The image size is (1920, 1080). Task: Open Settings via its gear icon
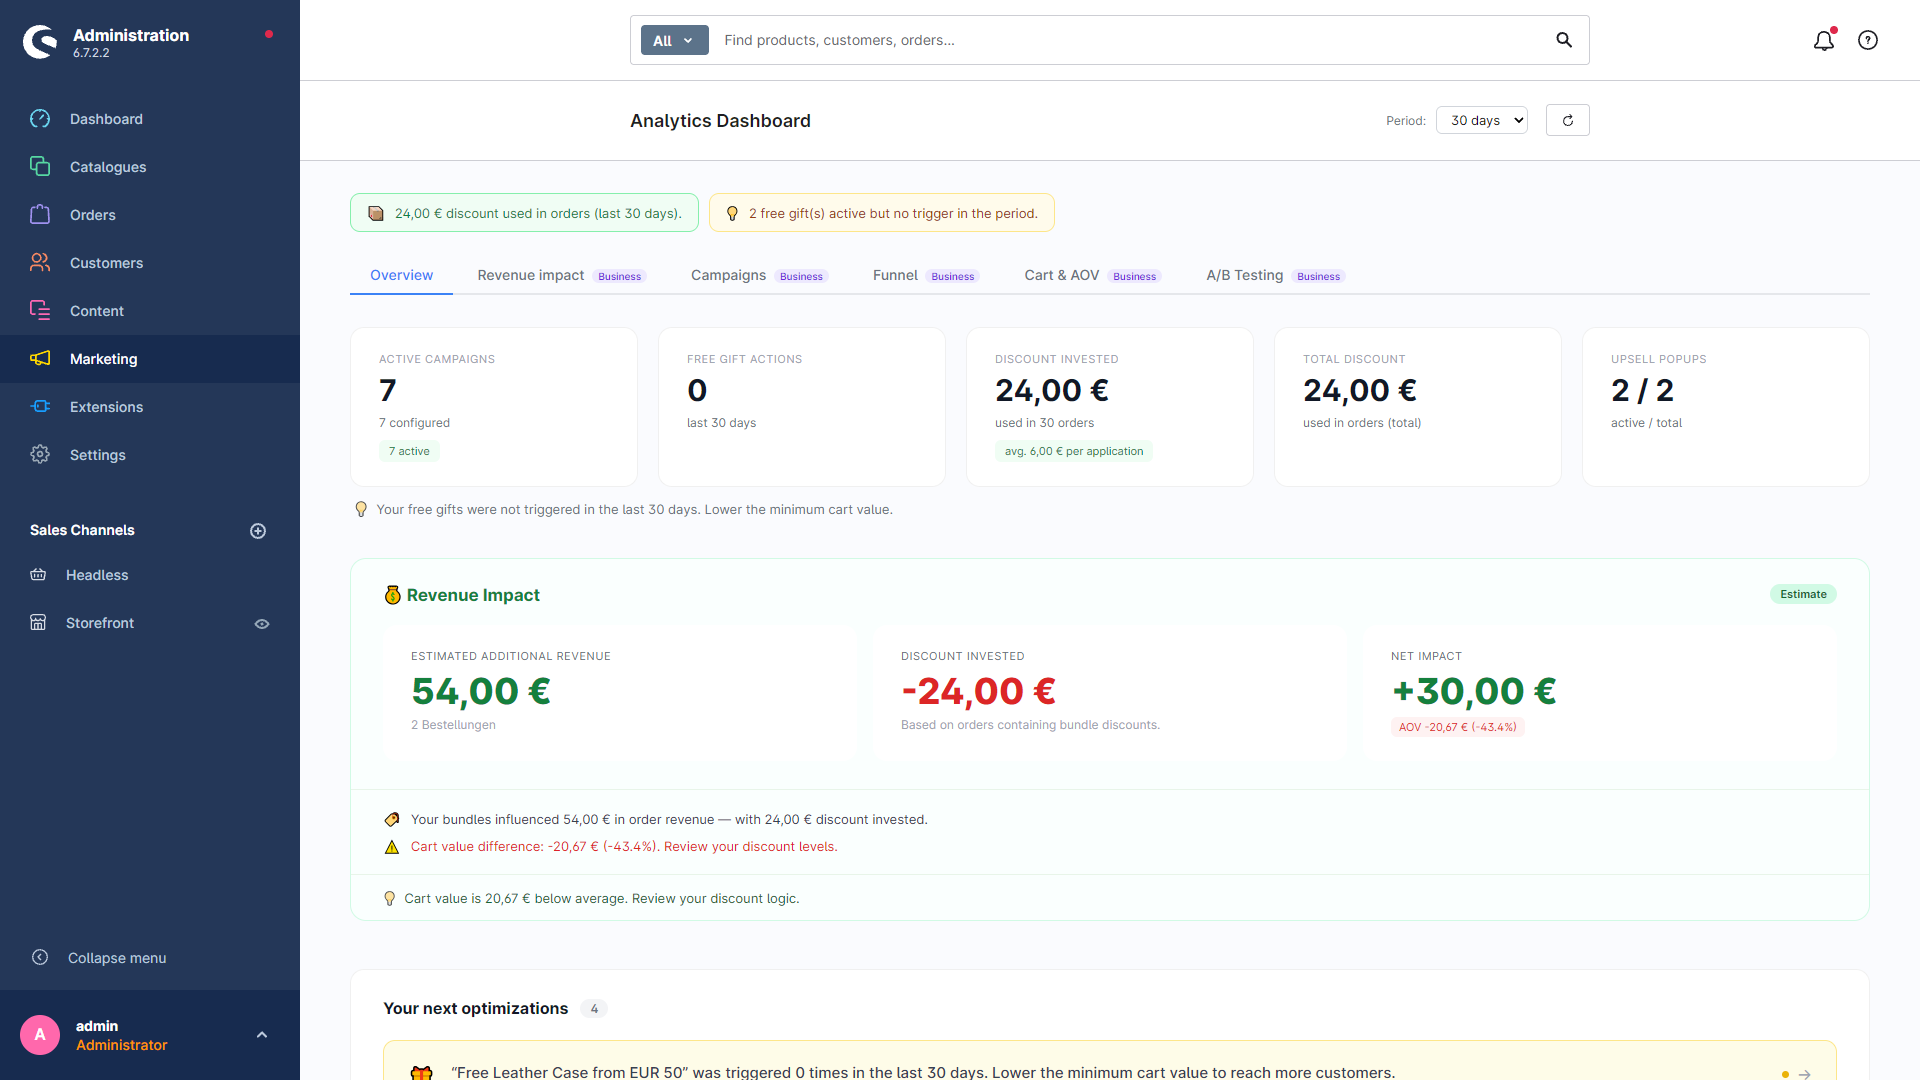[40, 455]
